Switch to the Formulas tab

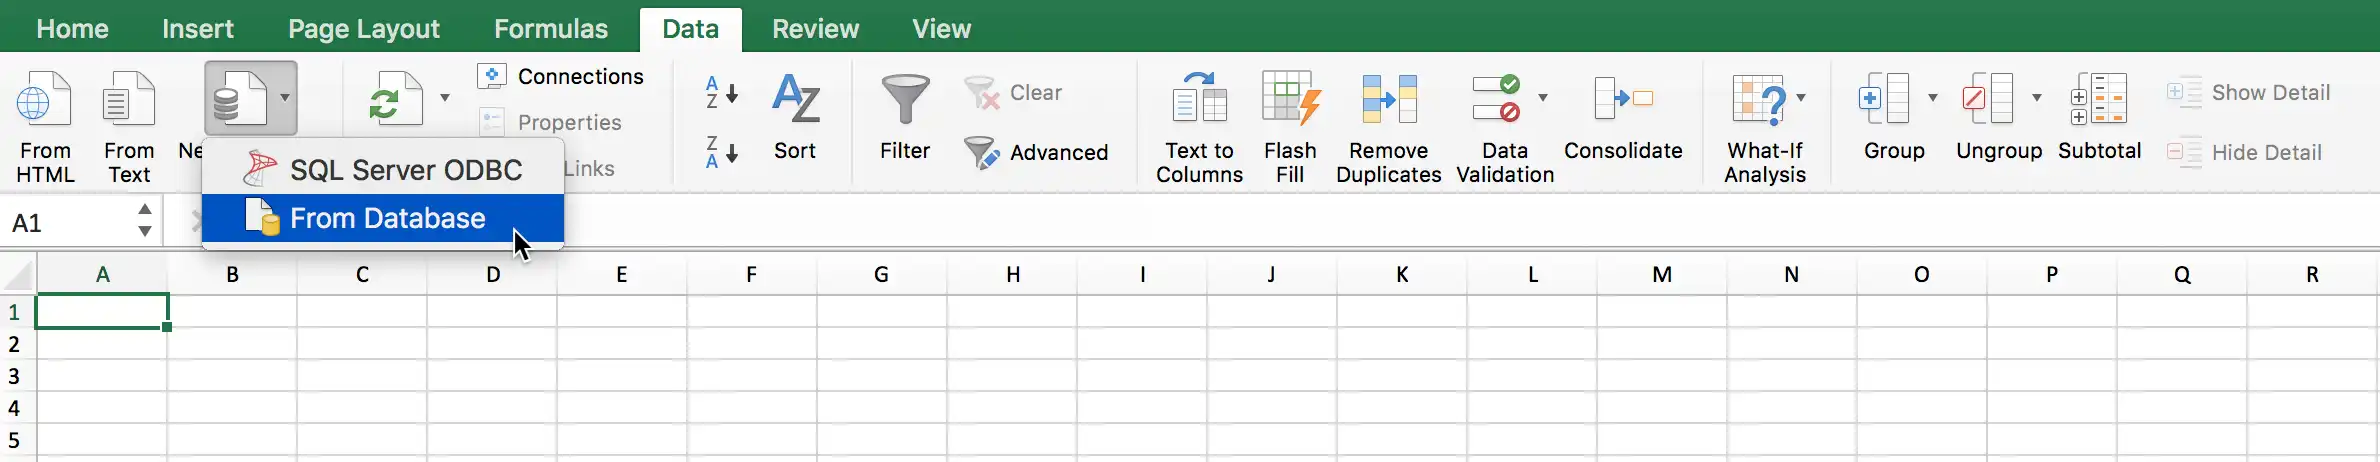[x=550, y=28]
